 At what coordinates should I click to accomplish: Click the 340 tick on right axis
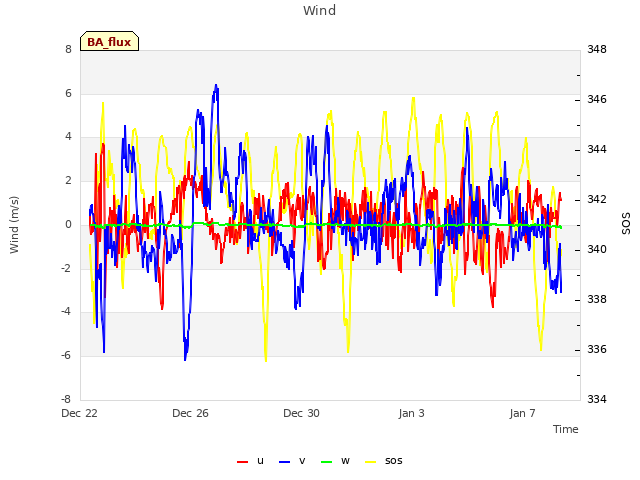[597, 249]
